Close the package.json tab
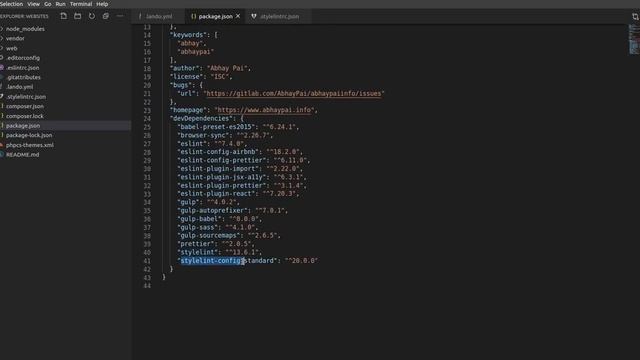This screenshot has width=640, height=360. [238, 16]
